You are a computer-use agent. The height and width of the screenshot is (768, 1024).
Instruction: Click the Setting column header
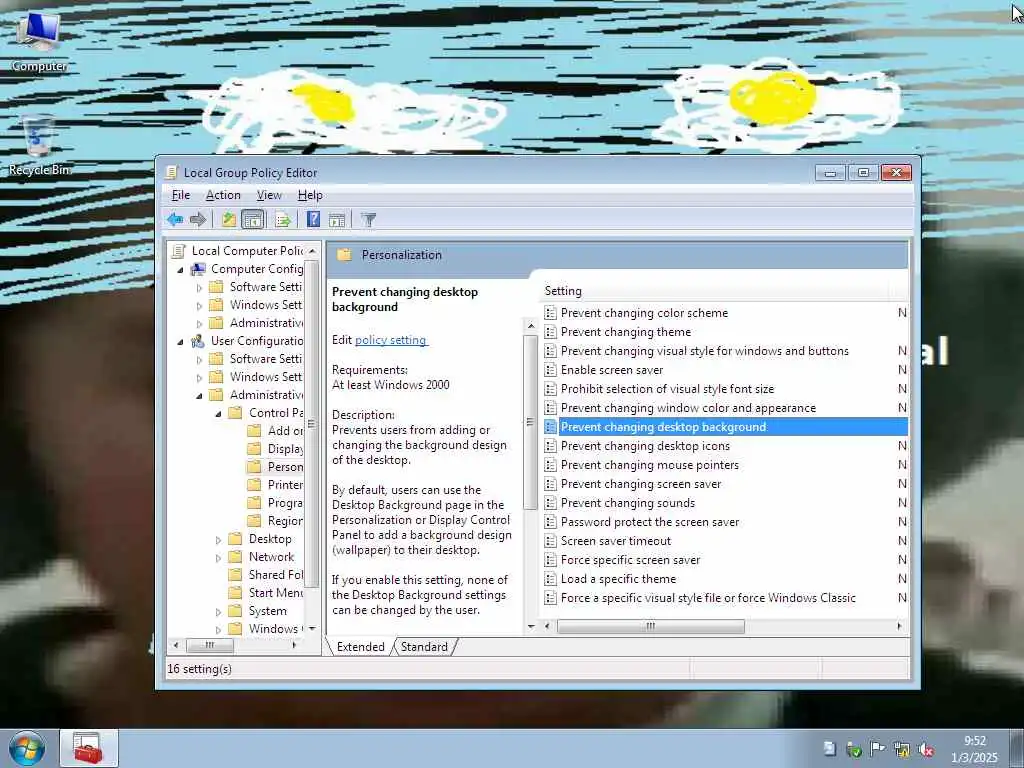(715, 291)
